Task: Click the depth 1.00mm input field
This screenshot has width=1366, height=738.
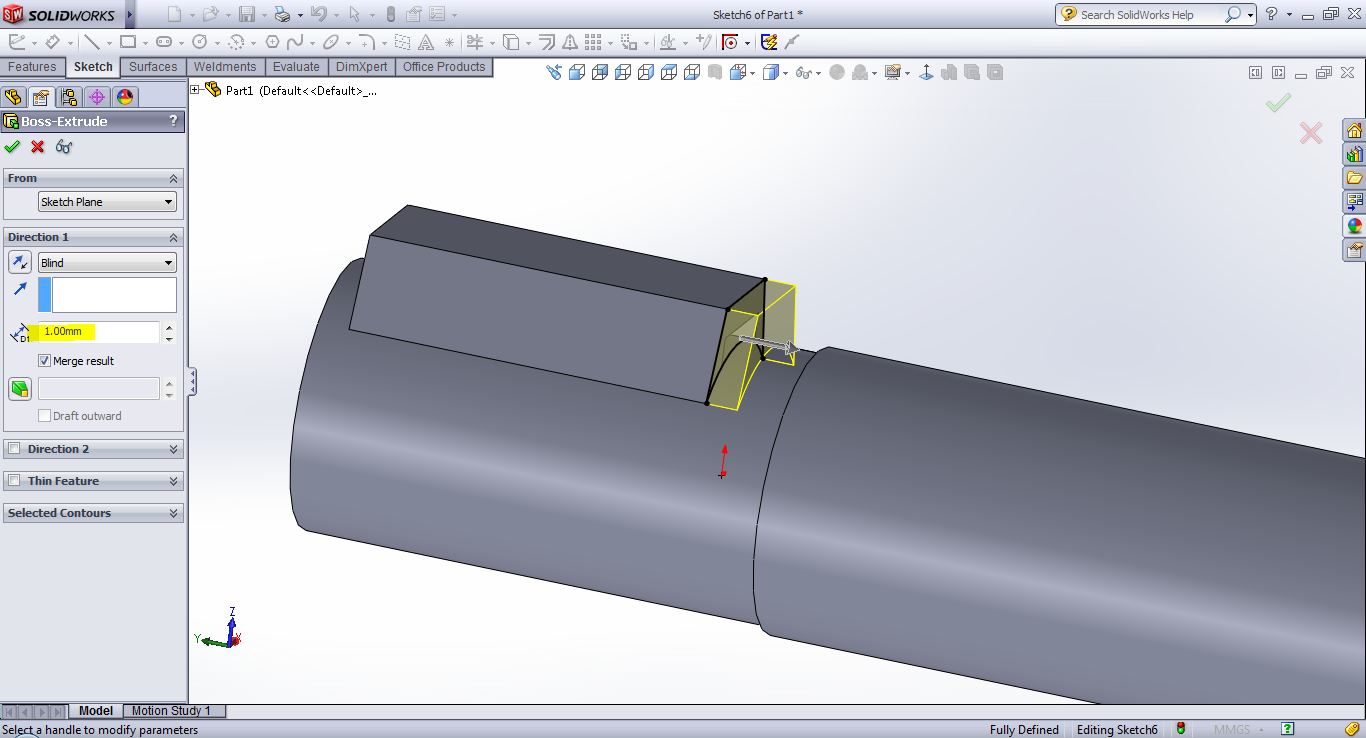Action: (98, 331)
